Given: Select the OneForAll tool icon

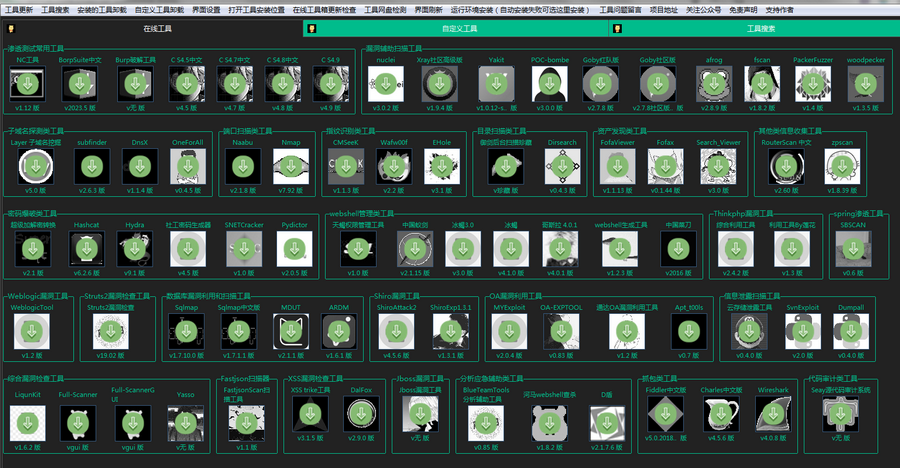Looking at the screenshot, I should [x=188, y=167].
